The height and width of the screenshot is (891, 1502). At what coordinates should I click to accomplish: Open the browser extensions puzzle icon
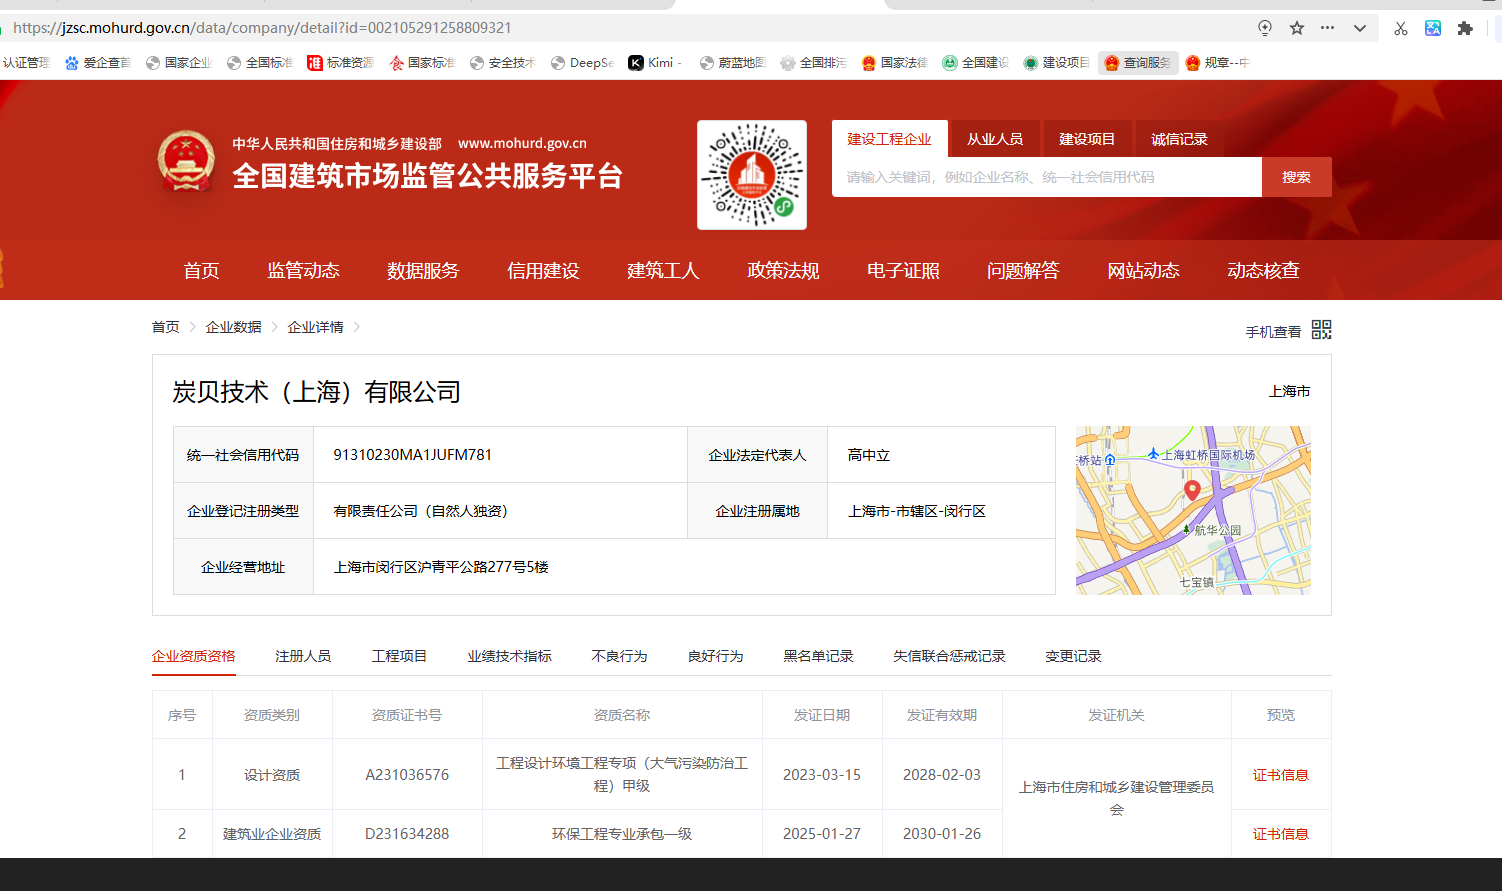(x=1465, y=28)
